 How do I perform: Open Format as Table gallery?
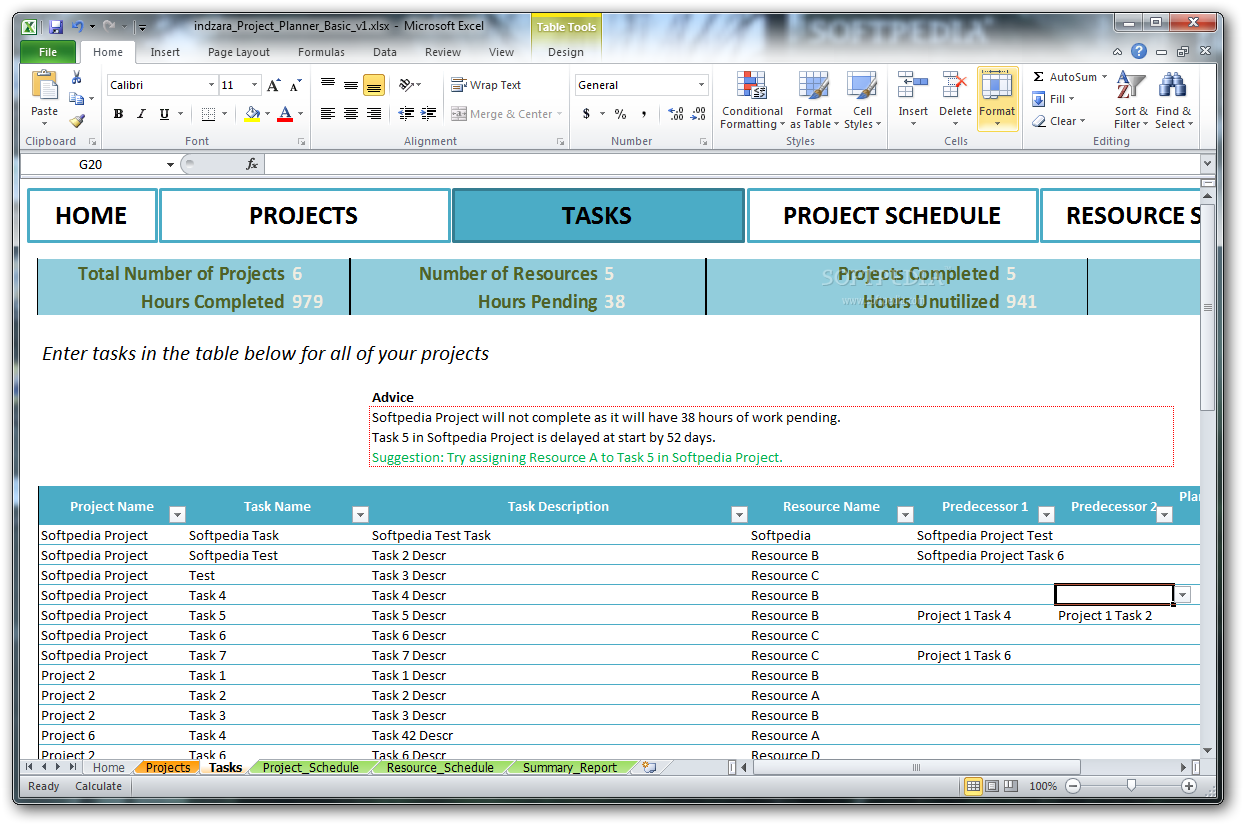[x=813, y=100]
